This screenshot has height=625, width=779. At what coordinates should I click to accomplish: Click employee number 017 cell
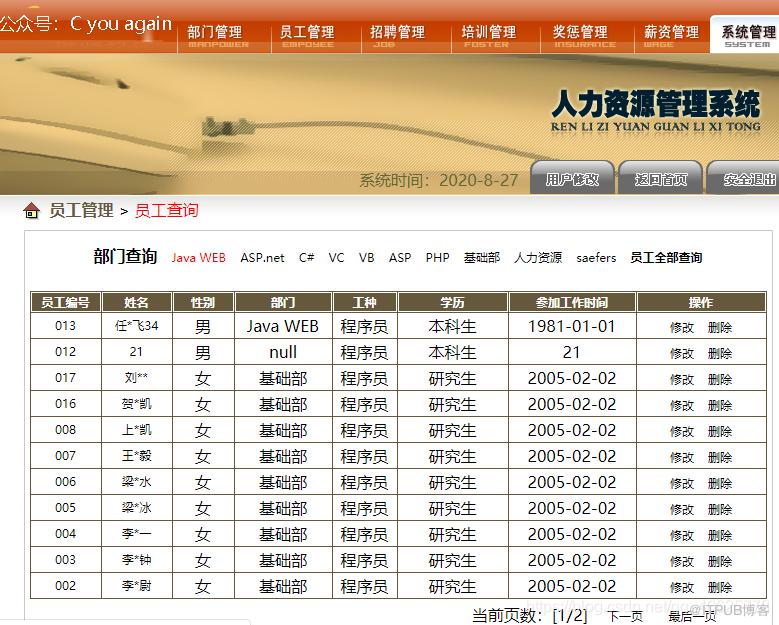click(x=66, y=378)
